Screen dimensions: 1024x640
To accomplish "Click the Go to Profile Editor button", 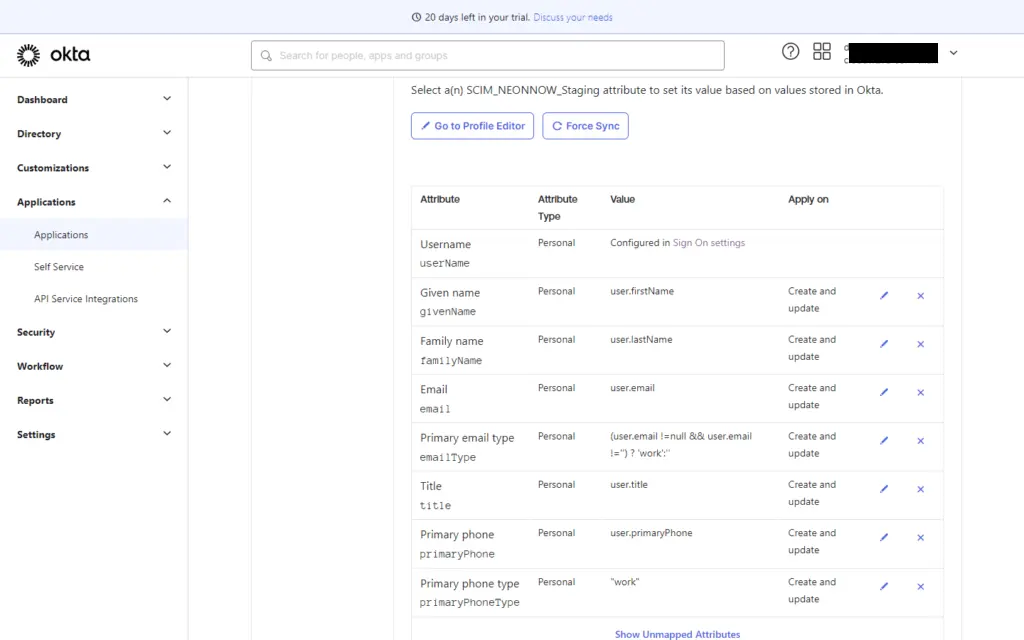I will (x=471, y=125).
